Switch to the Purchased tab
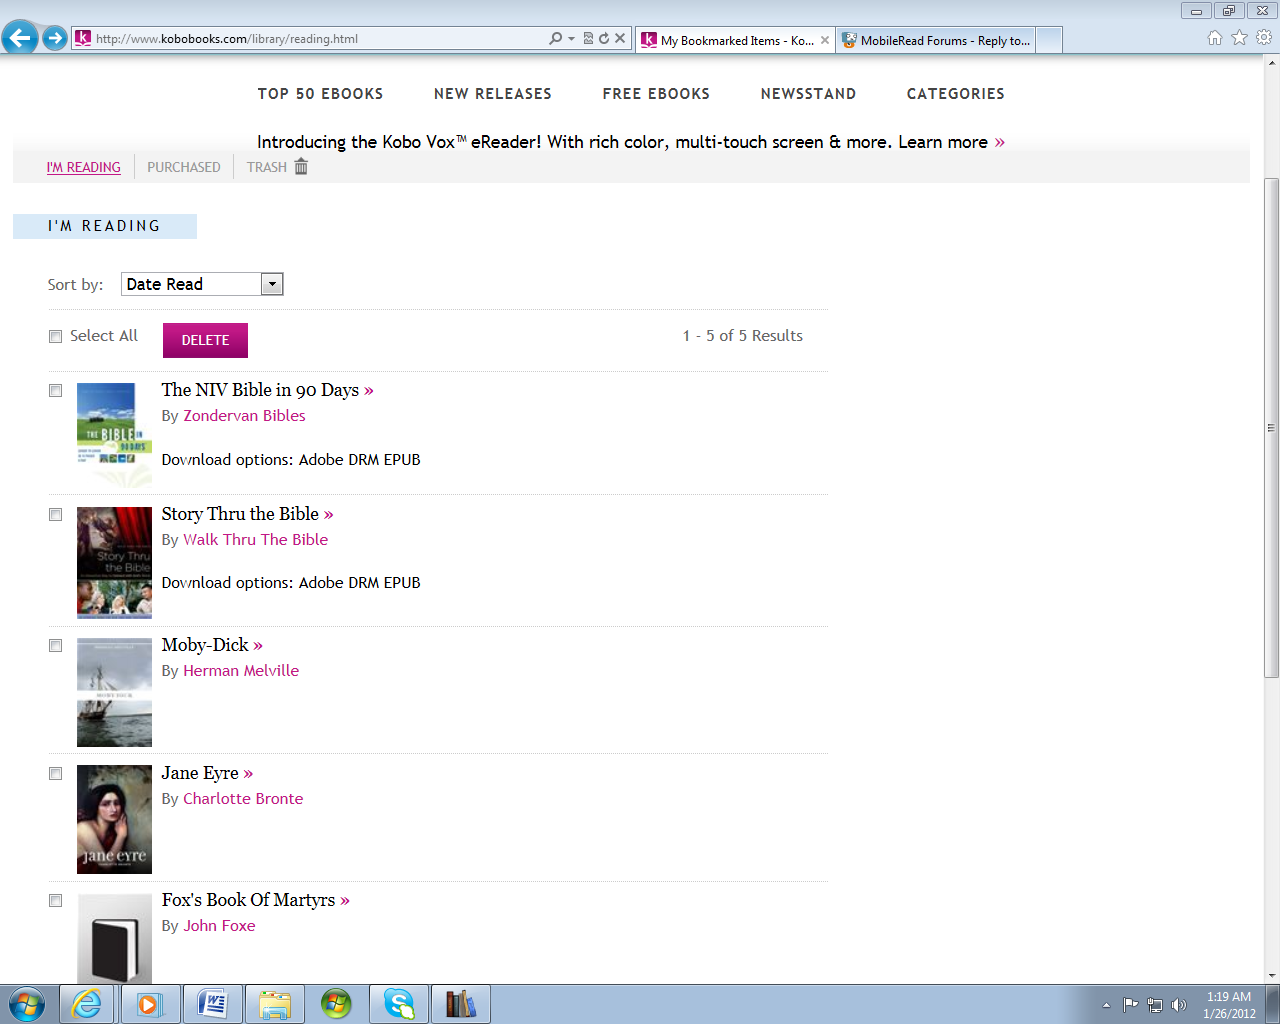The height and width of the screenshot is (1024, 1280). pos(184,167)
